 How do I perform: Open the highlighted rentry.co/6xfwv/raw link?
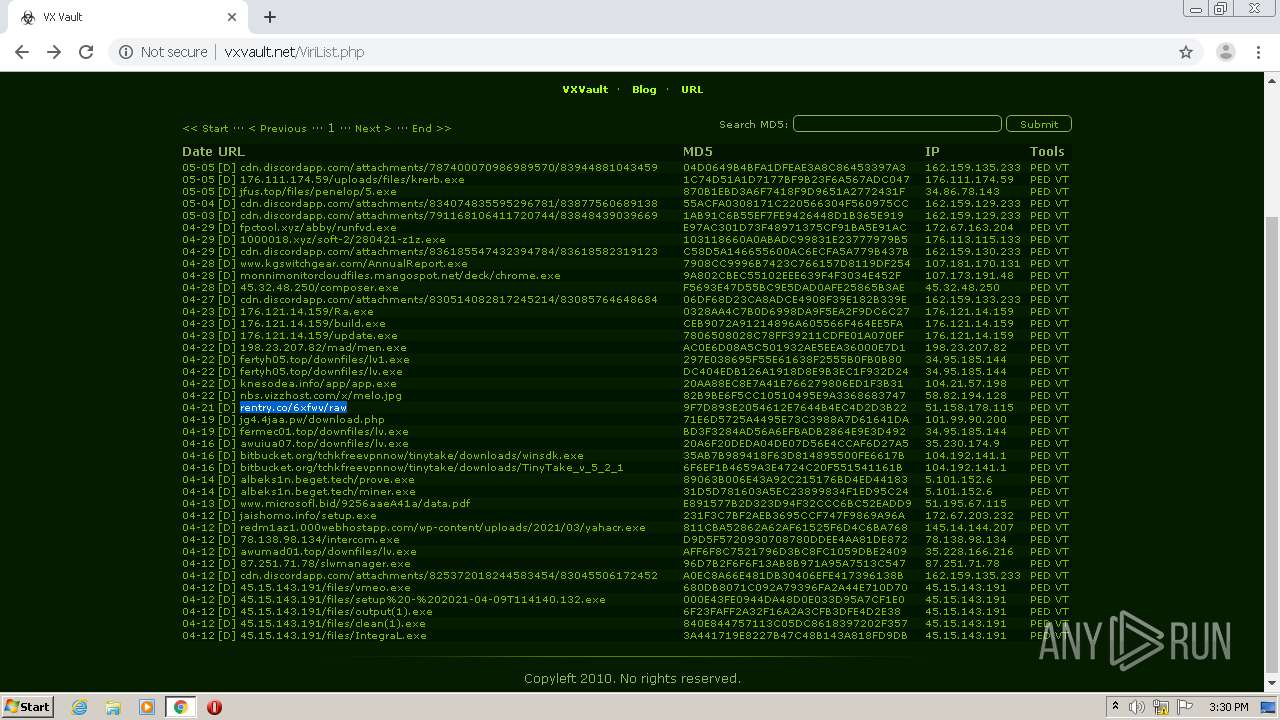coord(293,407)
